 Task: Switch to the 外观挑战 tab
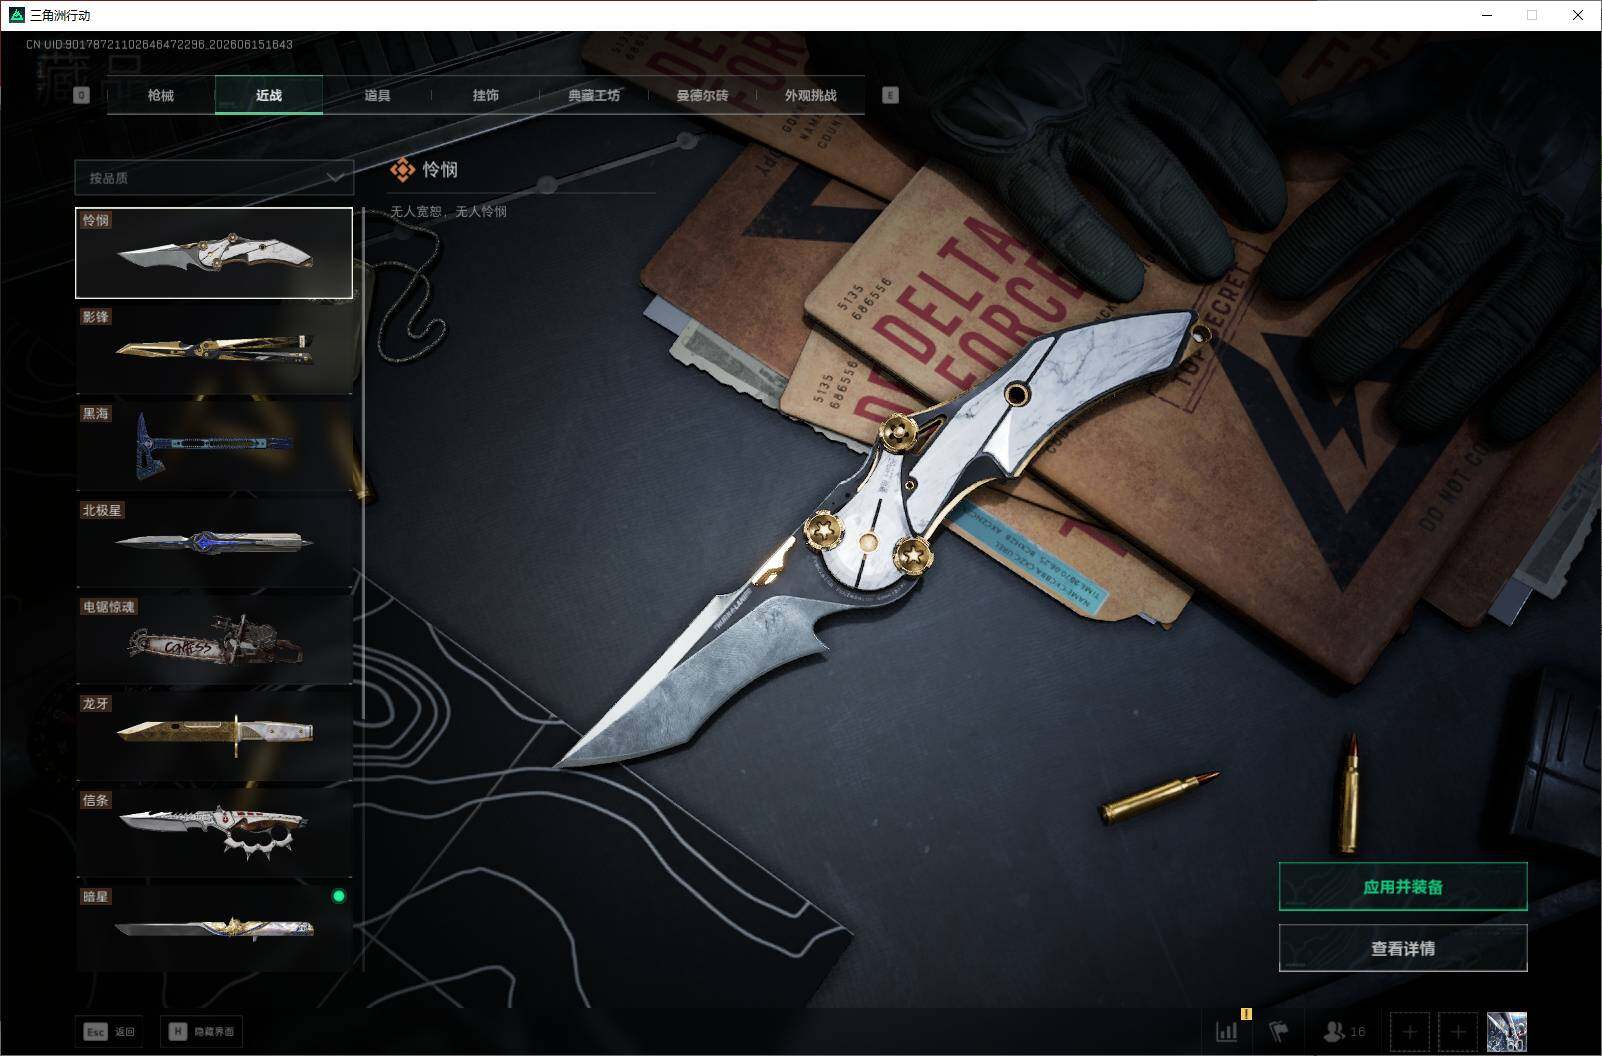810,95
